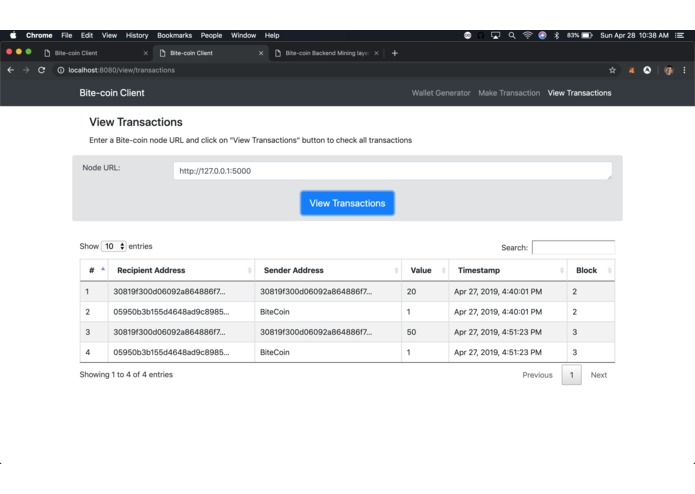Bookmark this page with the star icon
Image resolution: width=695 pixels, height=494 pixels.
612,70
